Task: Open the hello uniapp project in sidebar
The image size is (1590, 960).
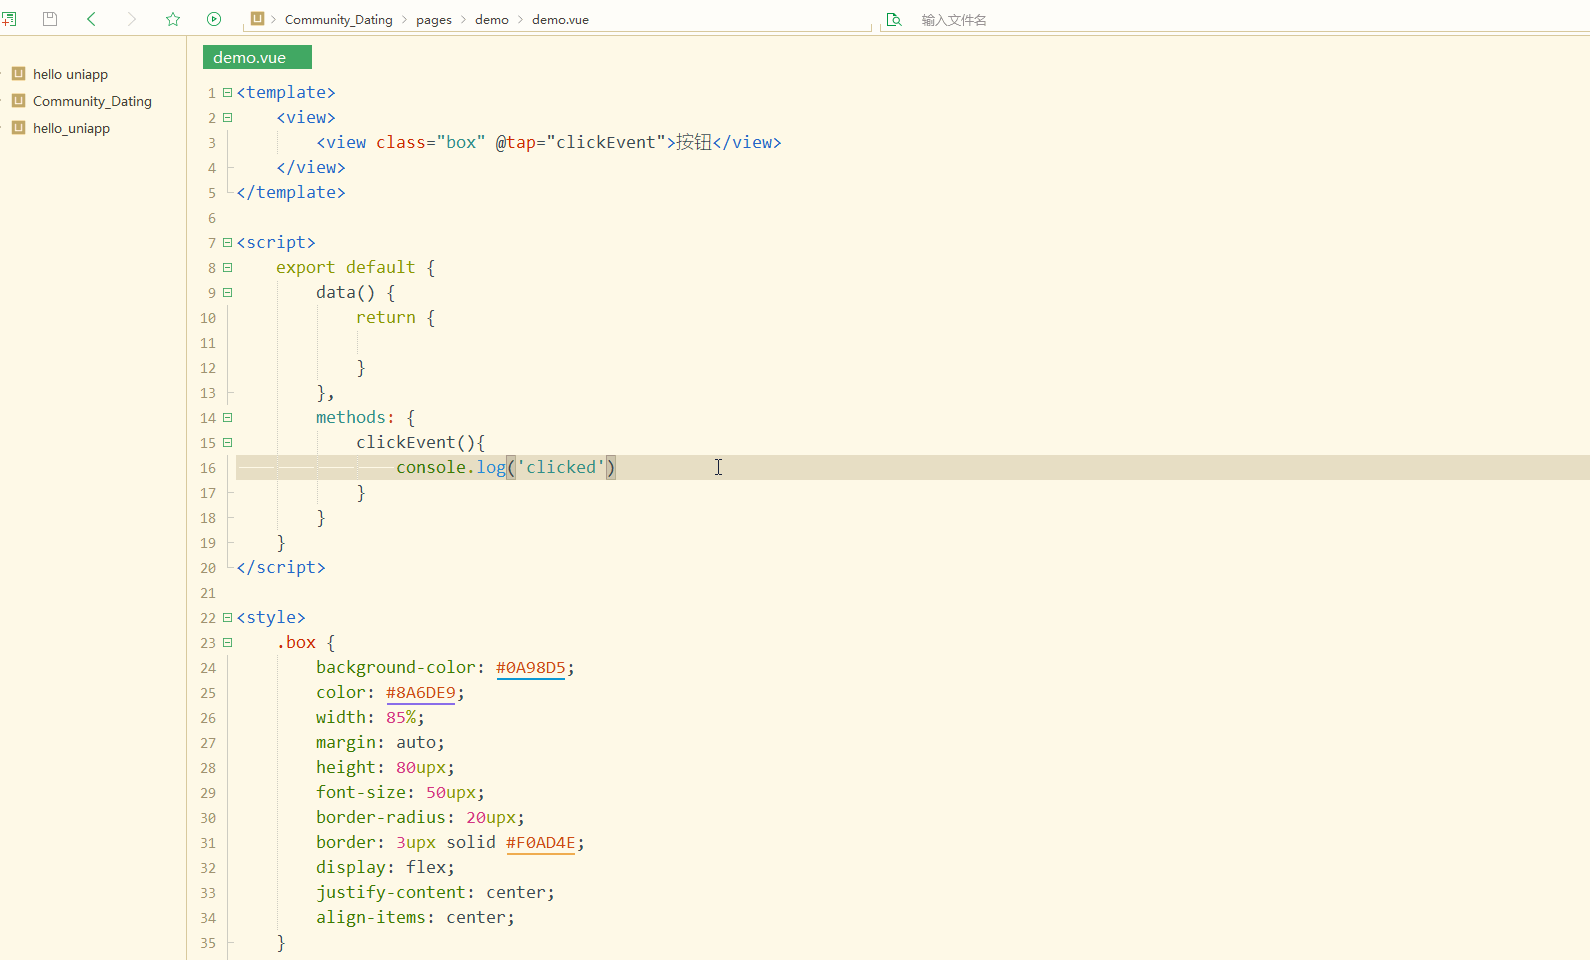Action: (x=70, y=74)
